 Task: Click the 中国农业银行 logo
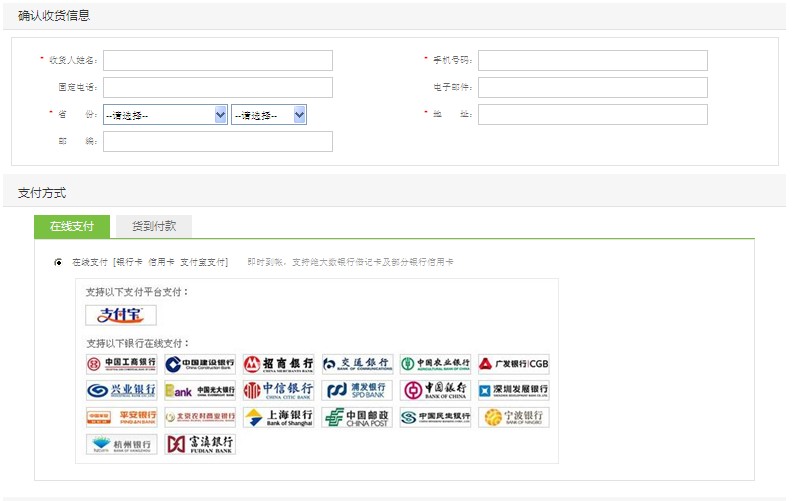coord(435,364)
